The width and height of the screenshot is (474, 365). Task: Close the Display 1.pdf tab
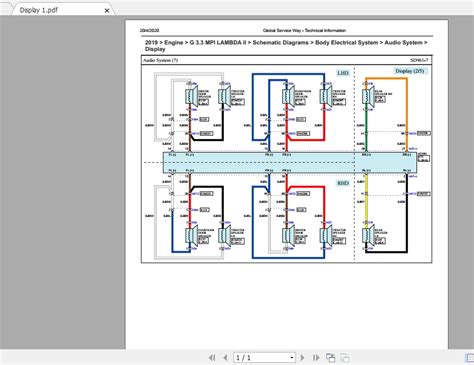pos(107,10)
